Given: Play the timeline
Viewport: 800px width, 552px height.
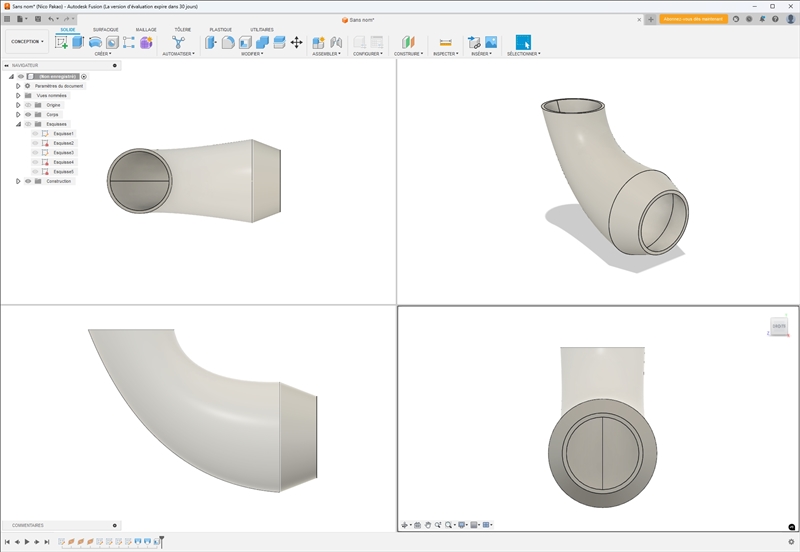Looking at the screenshot, I should 27,542.
